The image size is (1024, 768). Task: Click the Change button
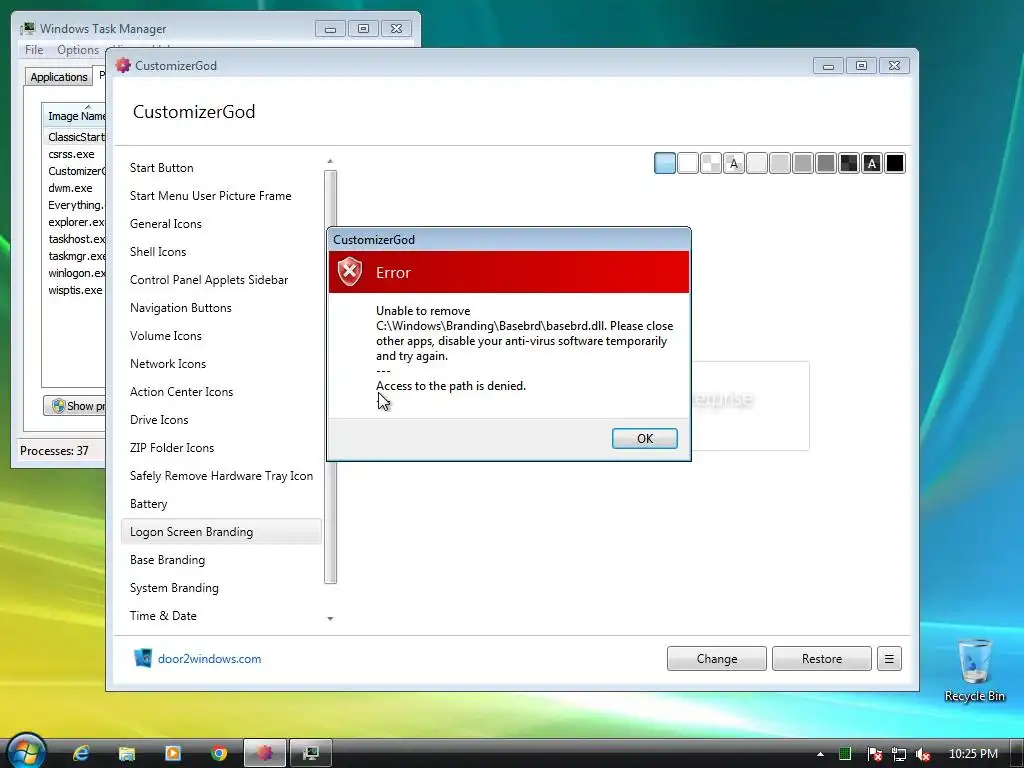[x=716, y=658]
